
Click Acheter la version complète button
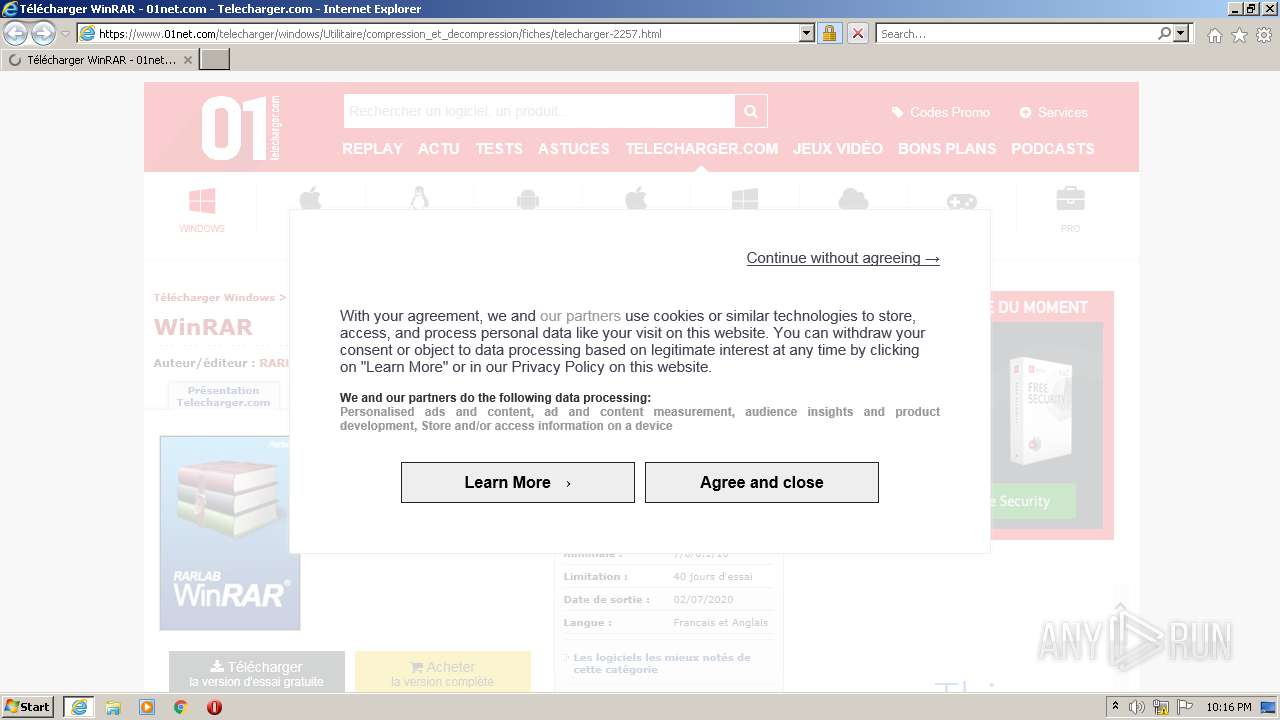click(x=443, y=671)
